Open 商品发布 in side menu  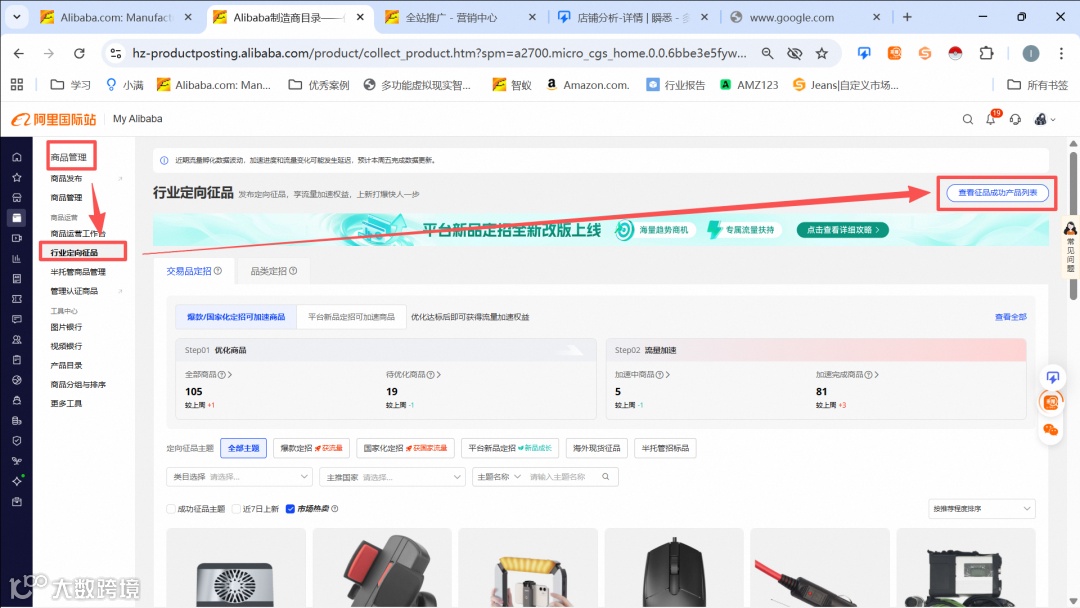(66, 178)
